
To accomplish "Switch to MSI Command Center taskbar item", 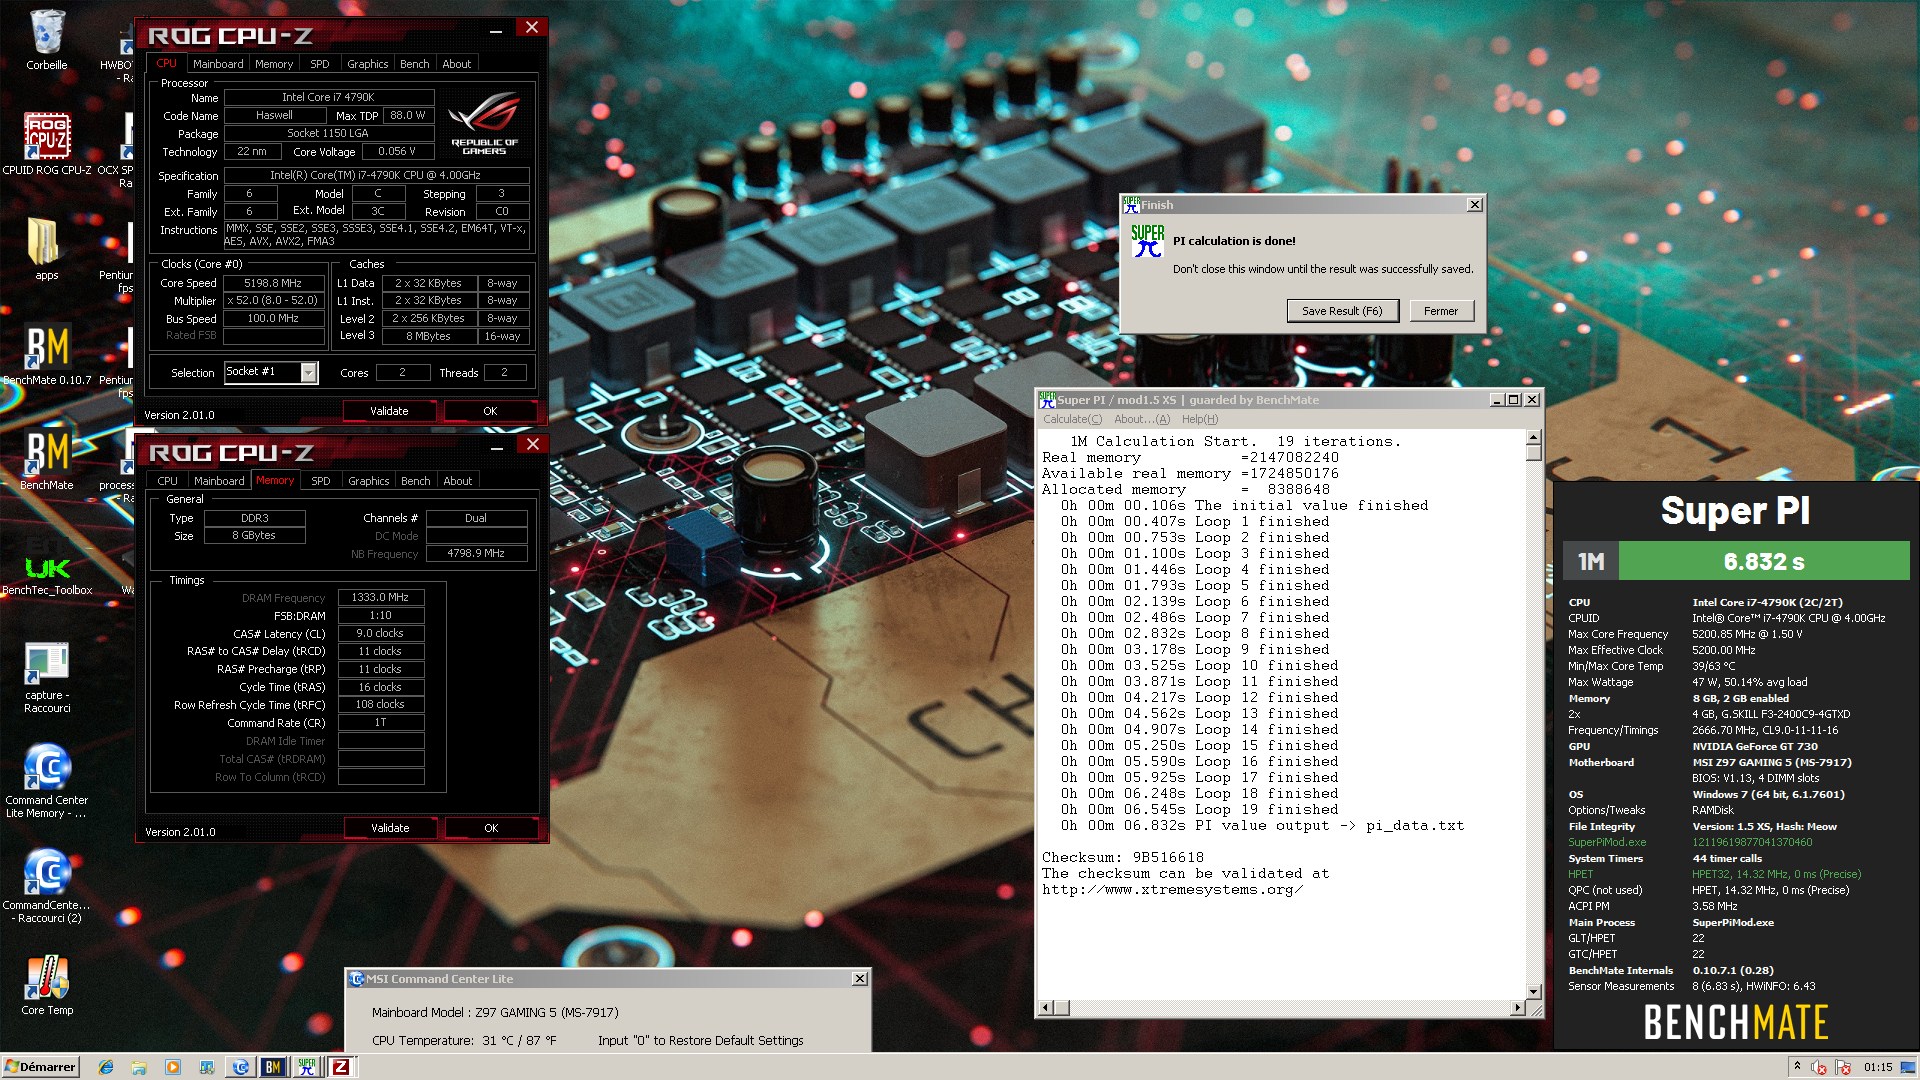I will coord(240,1067).
